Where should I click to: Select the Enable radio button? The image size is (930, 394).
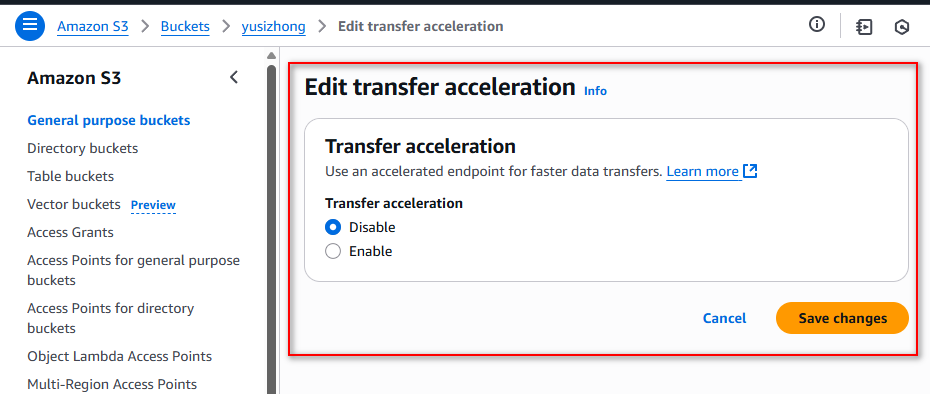click(333, 252)
